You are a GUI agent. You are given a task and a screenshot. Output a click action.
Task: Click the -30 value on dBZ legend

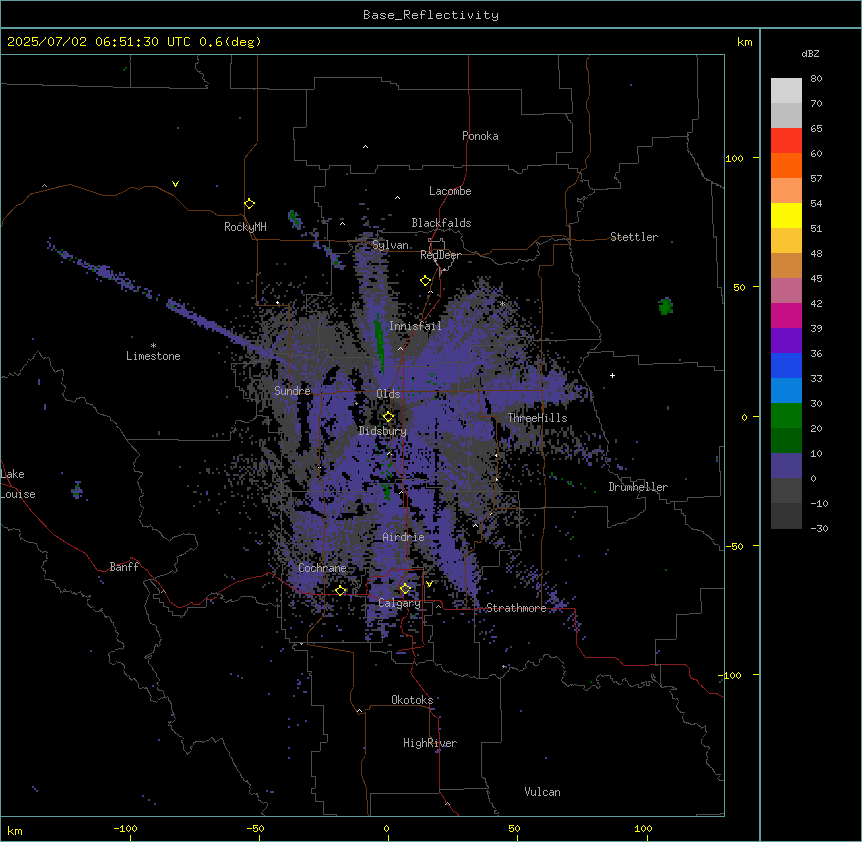[819, 528]
